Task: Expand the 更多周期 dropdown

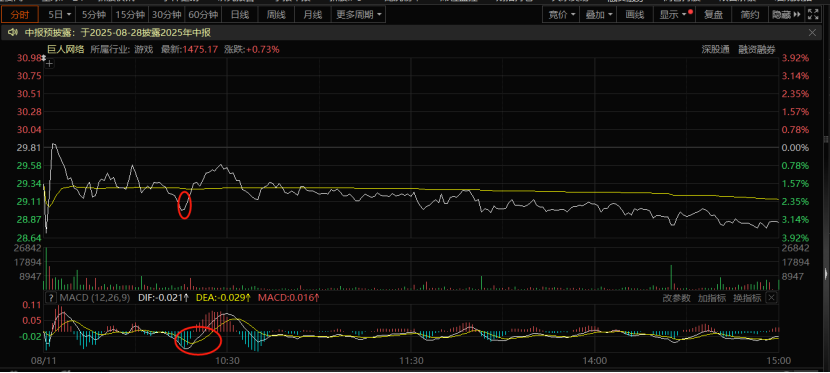Action: [358, 15]
